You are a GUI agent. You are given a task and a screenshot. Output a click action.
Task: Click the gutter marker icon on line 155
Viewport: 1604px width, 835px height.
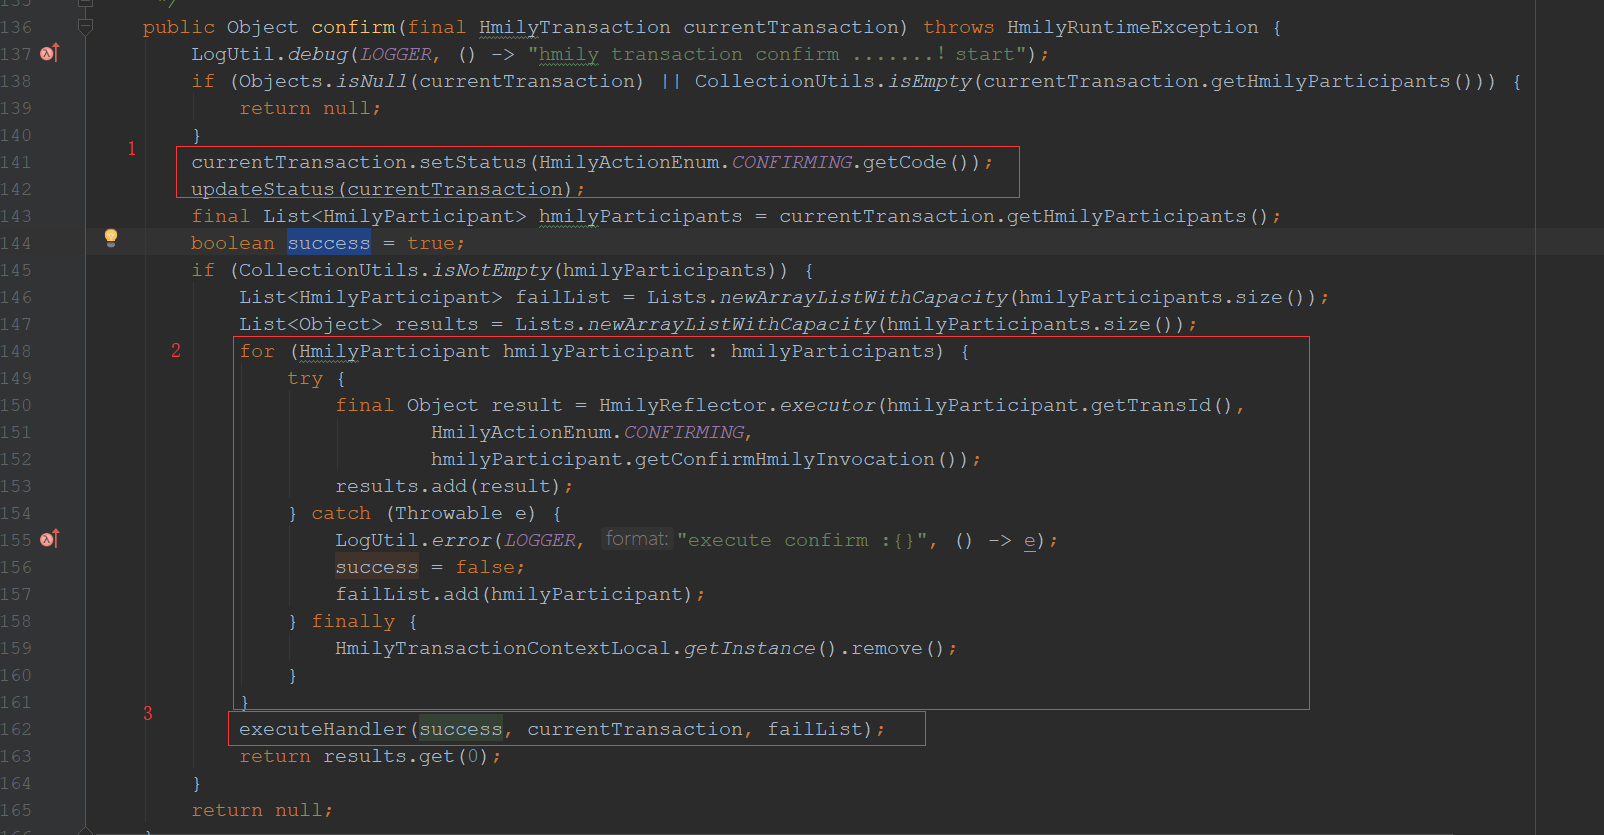click(x=50, y=539)
